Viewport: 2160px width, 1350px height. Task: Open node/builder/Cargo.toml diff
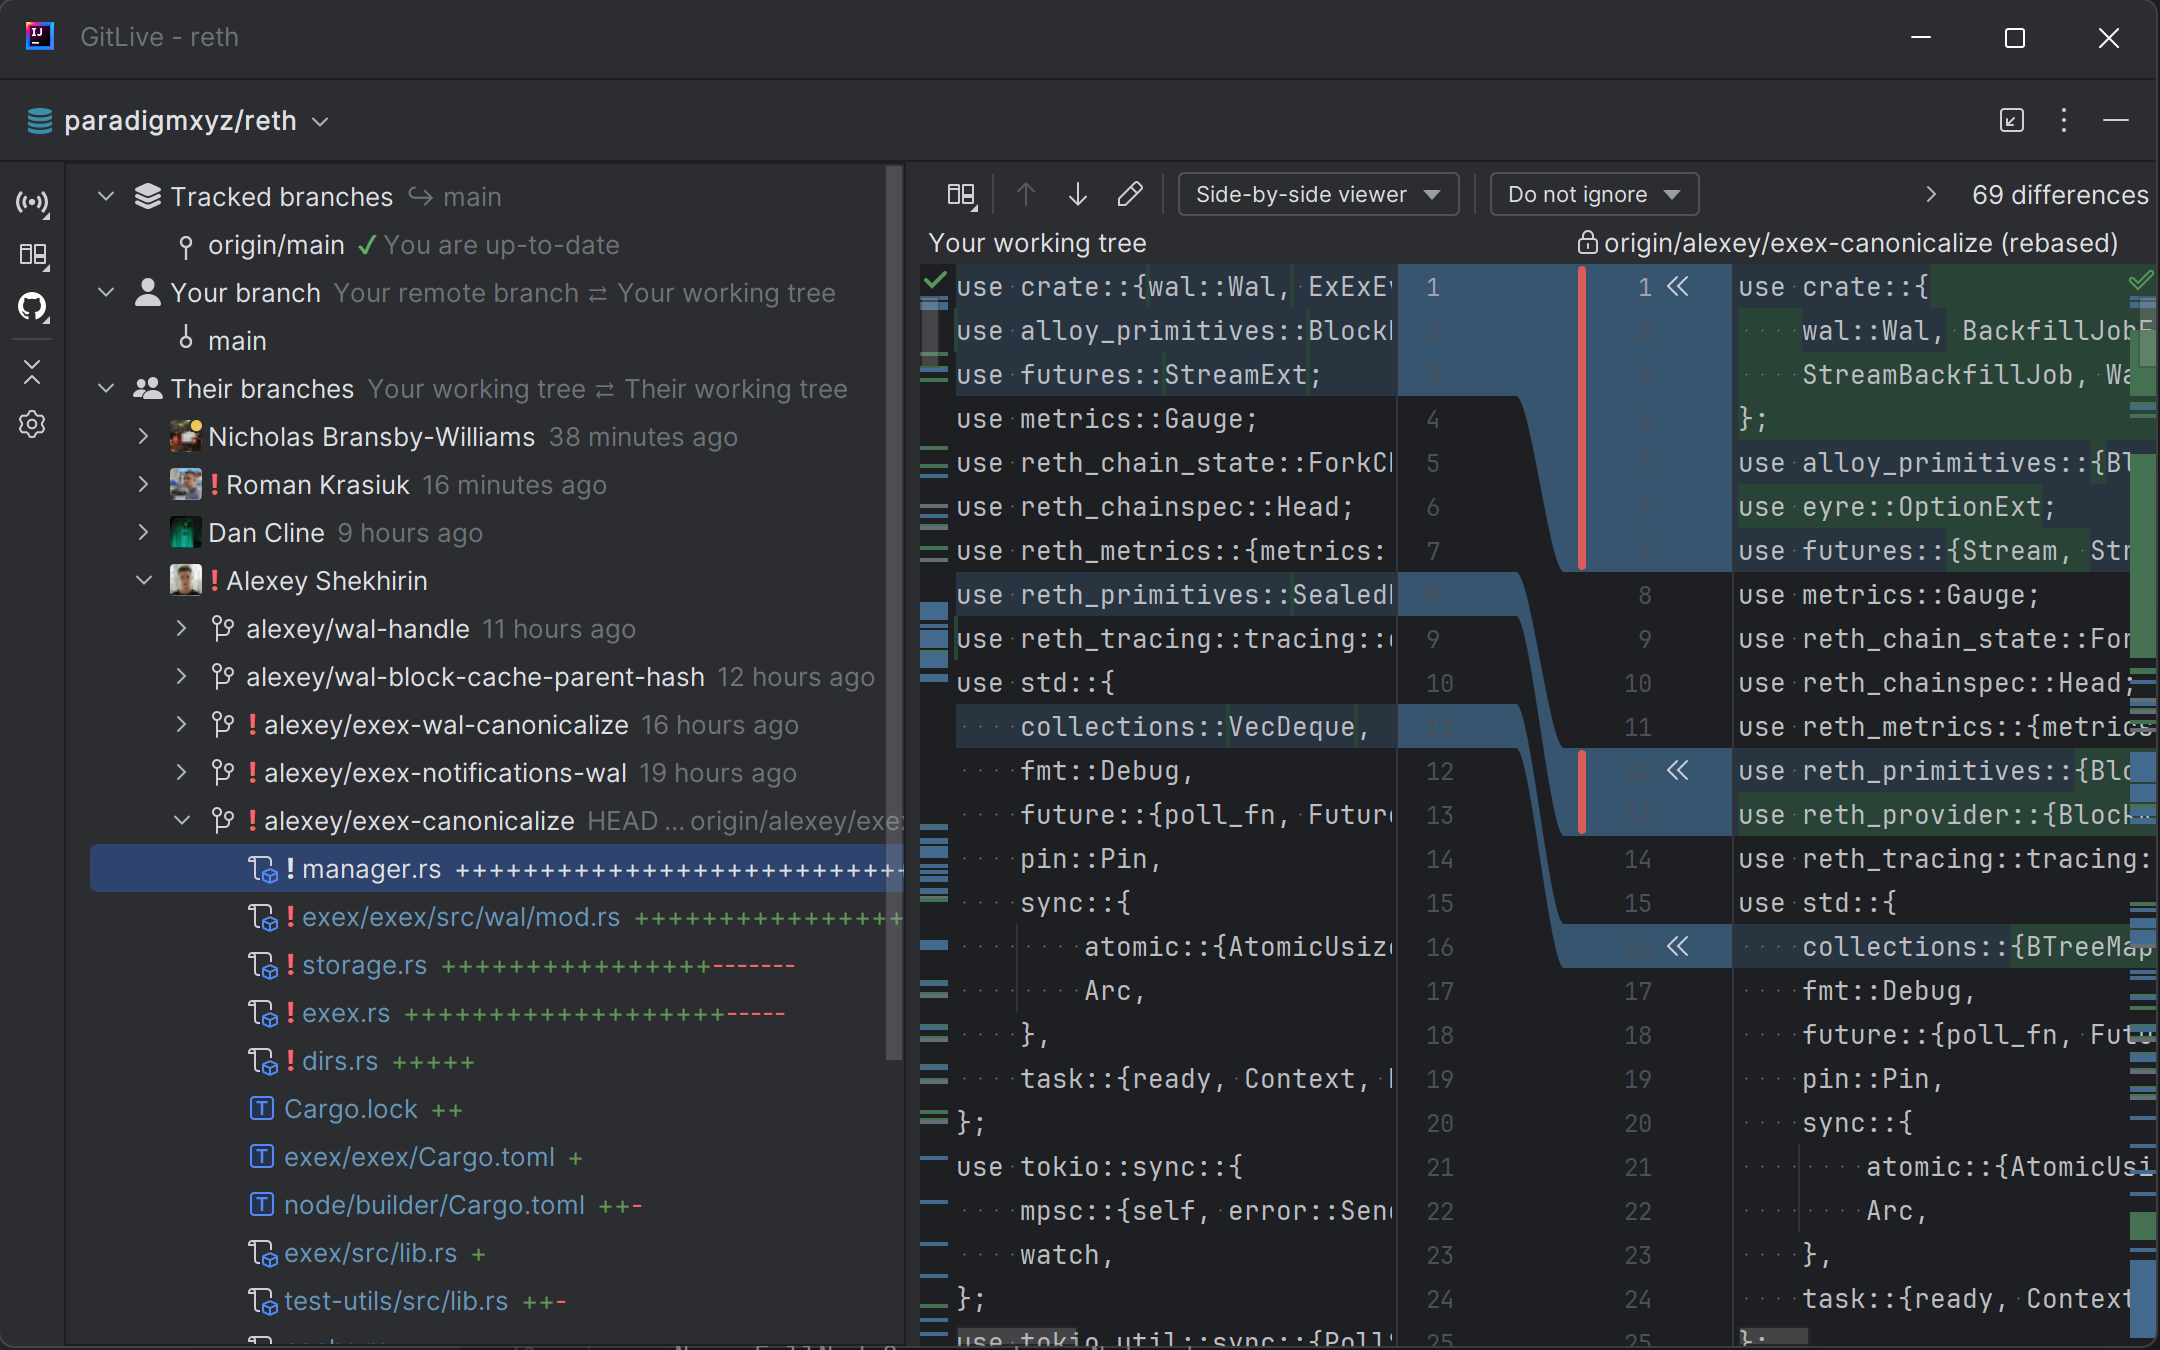(x=434, y=1205)
